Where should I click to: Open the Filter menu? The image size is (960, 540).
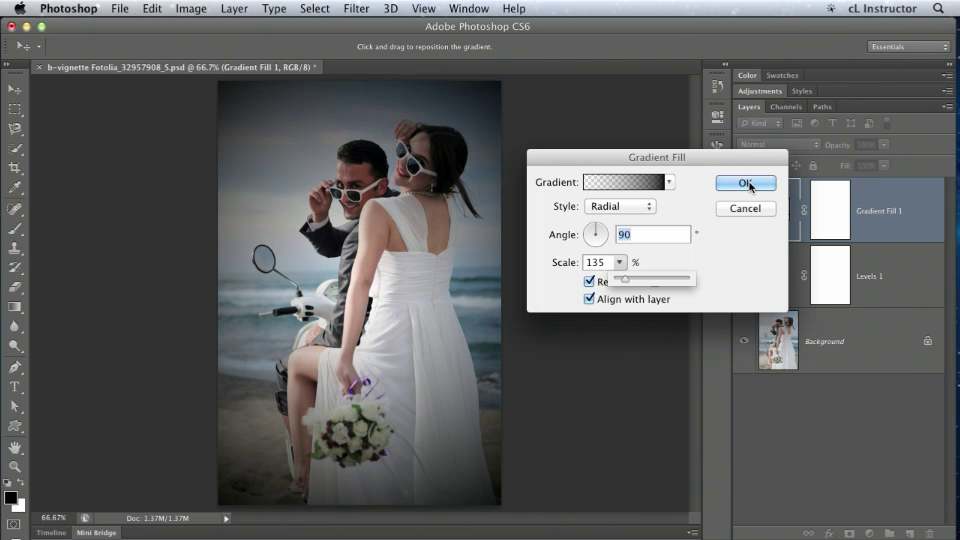point(356,9)
